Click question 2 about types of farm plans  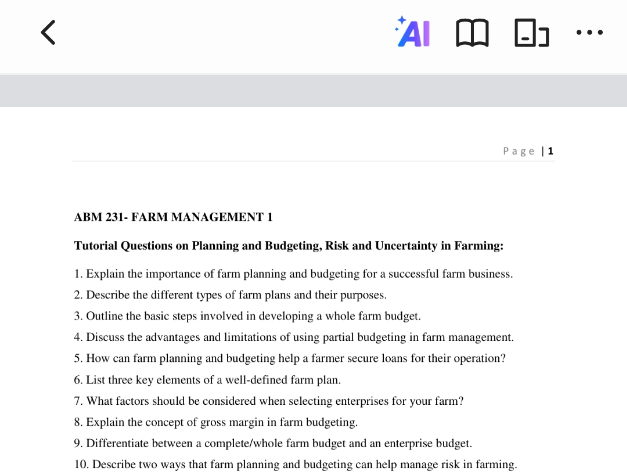[230, 295]
